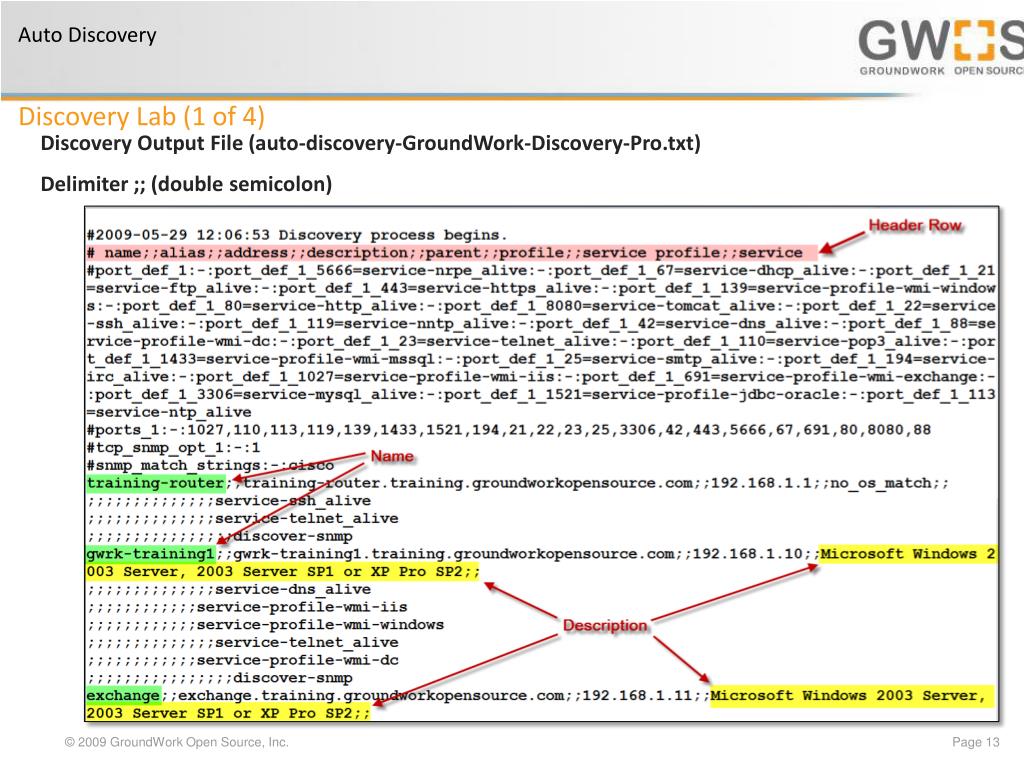Click the 'Auto Discovery' slide title
This screenshot has width=1024, height=768.
[88, 35]
